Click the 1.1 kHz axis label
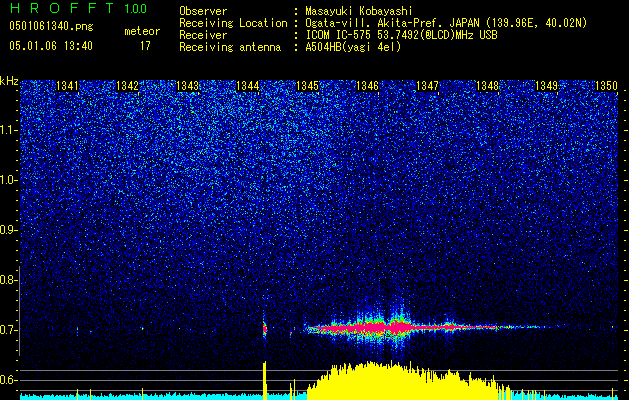This screenshot has height=400, width=629. [x=8, y=130]
